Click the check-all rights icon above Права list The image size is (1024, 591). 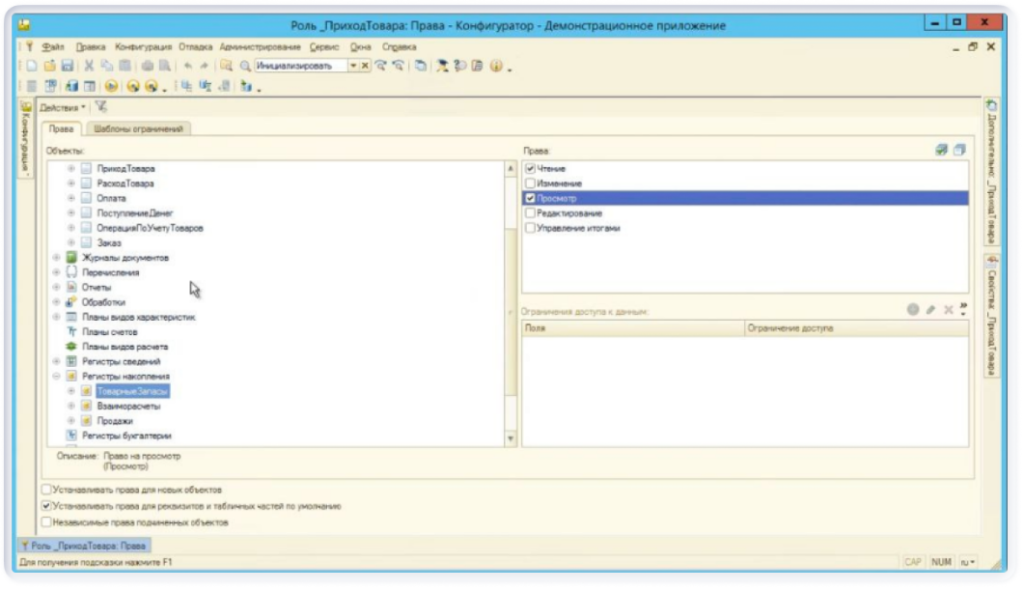click(x=941, y=150)
